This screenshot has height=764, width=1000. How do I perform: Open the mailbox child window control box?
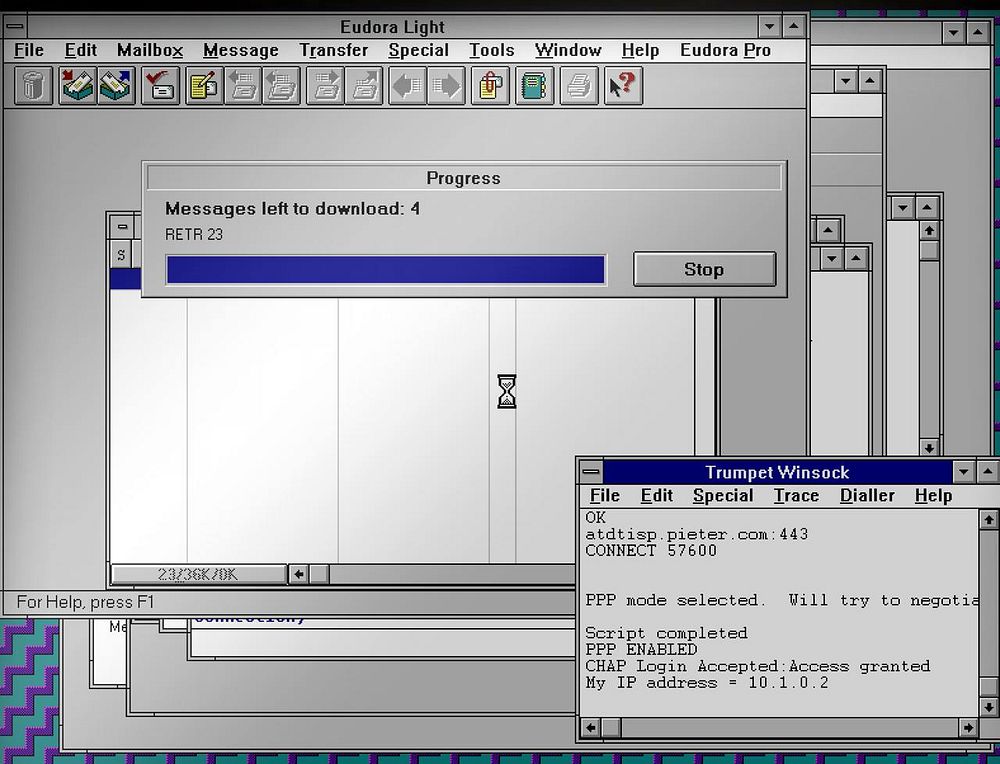point(122,226)
